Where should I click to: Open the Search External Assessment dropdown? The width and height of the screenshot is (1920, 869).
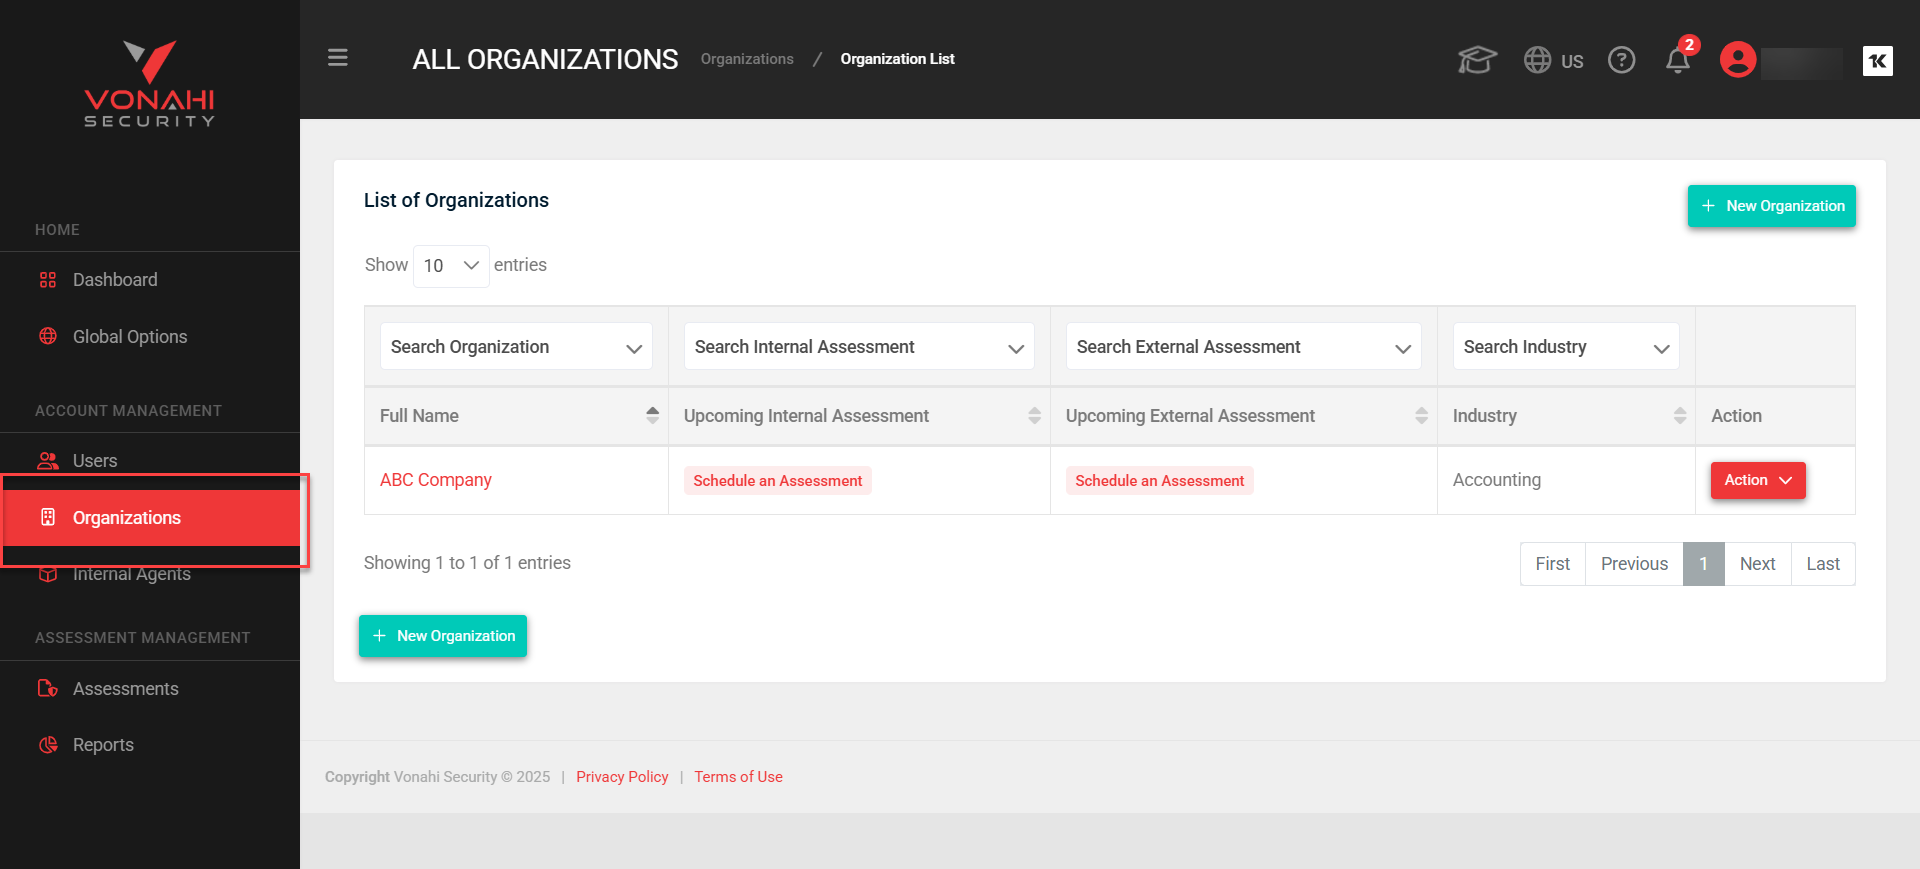pyautogui.click(x=1243, y=347)
